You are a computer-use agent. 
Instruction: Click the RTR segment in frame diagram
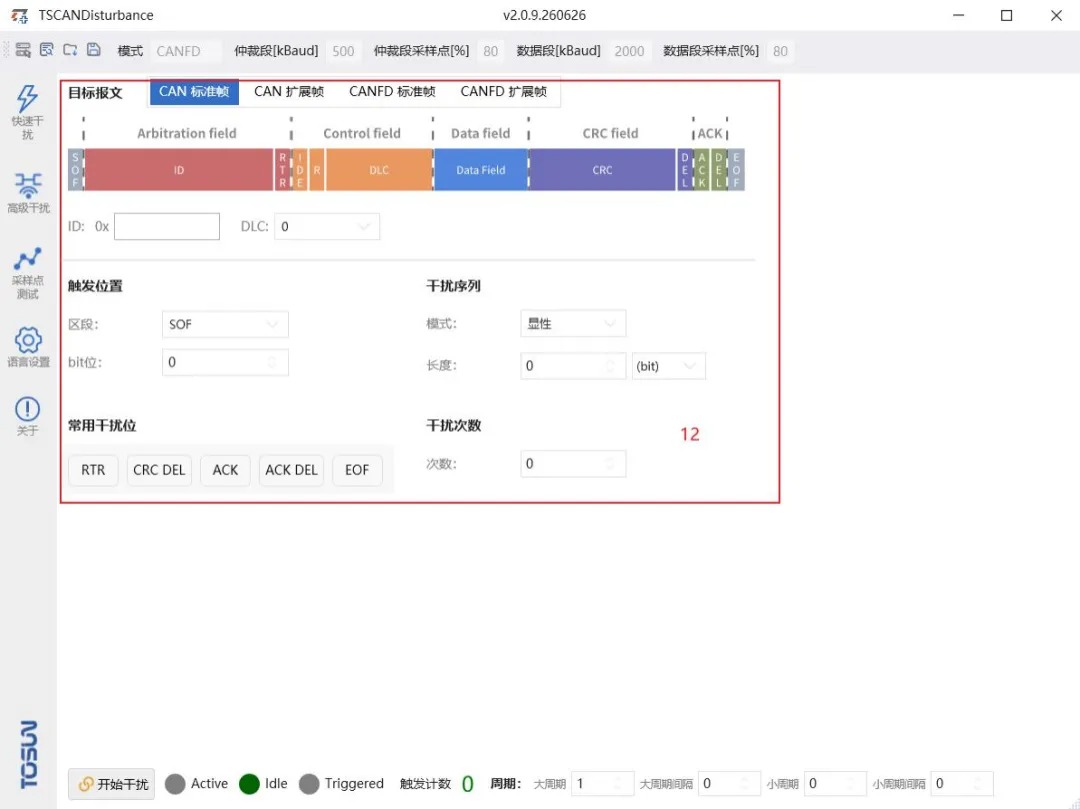click(x=282, y=170)
